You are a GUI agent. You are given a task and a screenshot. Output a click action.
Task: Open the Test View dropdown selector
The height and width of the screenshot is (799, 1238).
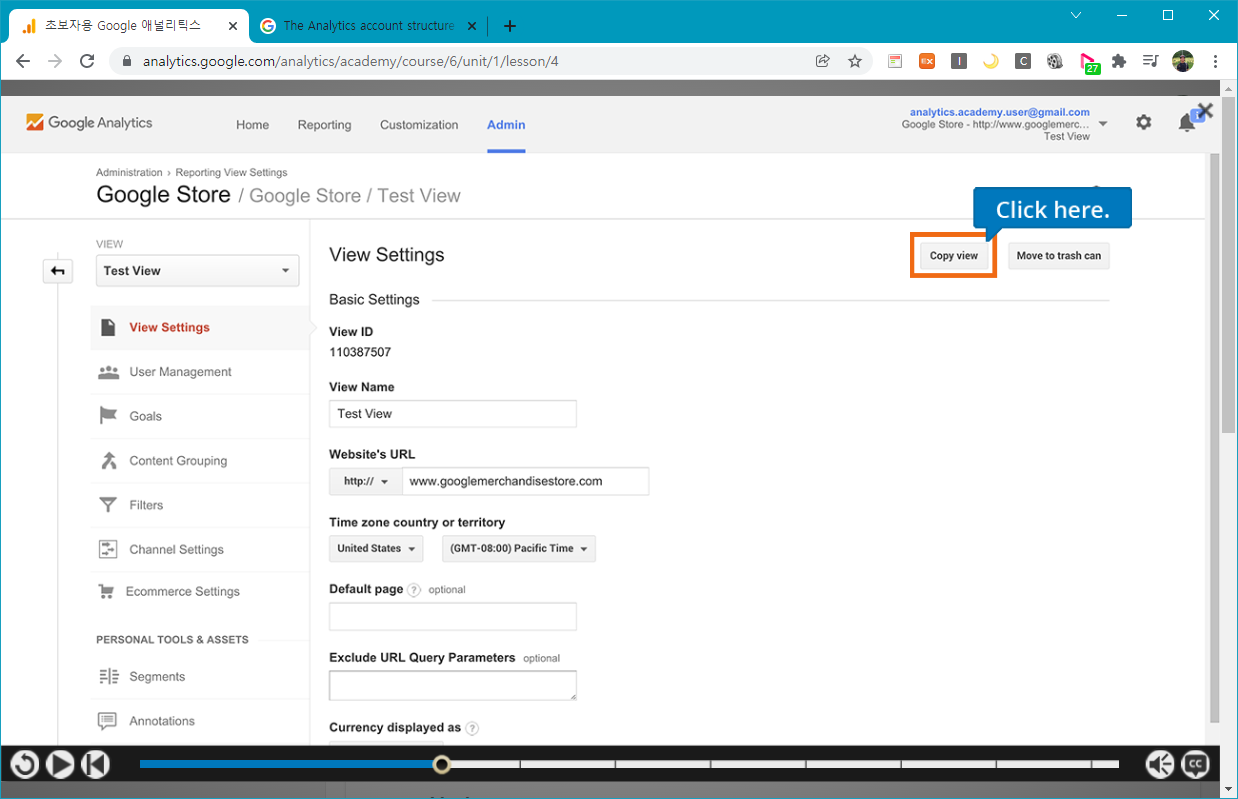[x=197, y=271]
